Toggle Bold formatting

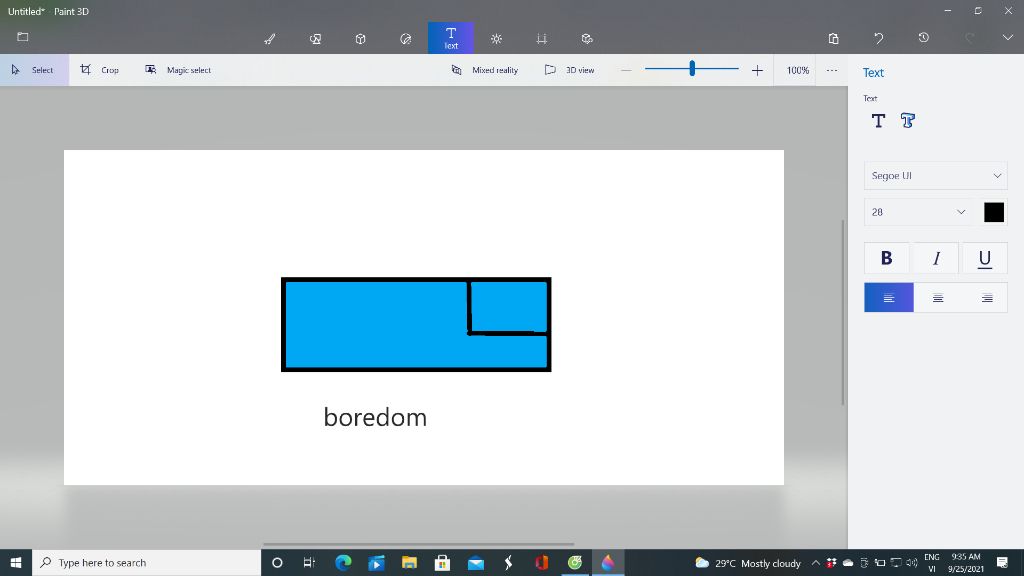(x=887, y=258)
